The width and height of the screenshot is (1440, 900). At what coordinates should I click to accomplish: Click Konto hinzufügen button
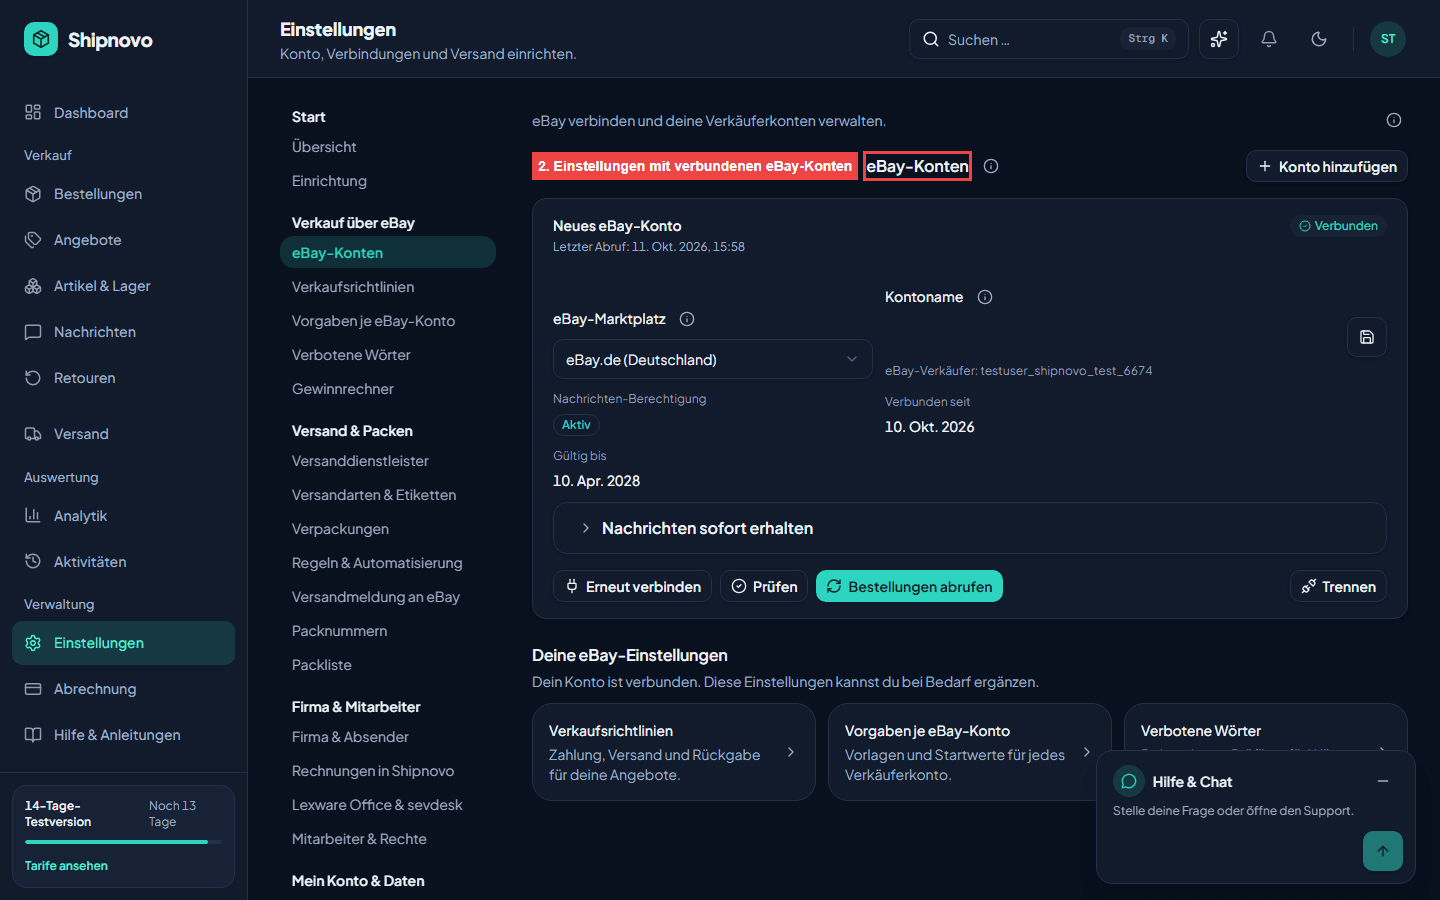[x=1327, y=166]
